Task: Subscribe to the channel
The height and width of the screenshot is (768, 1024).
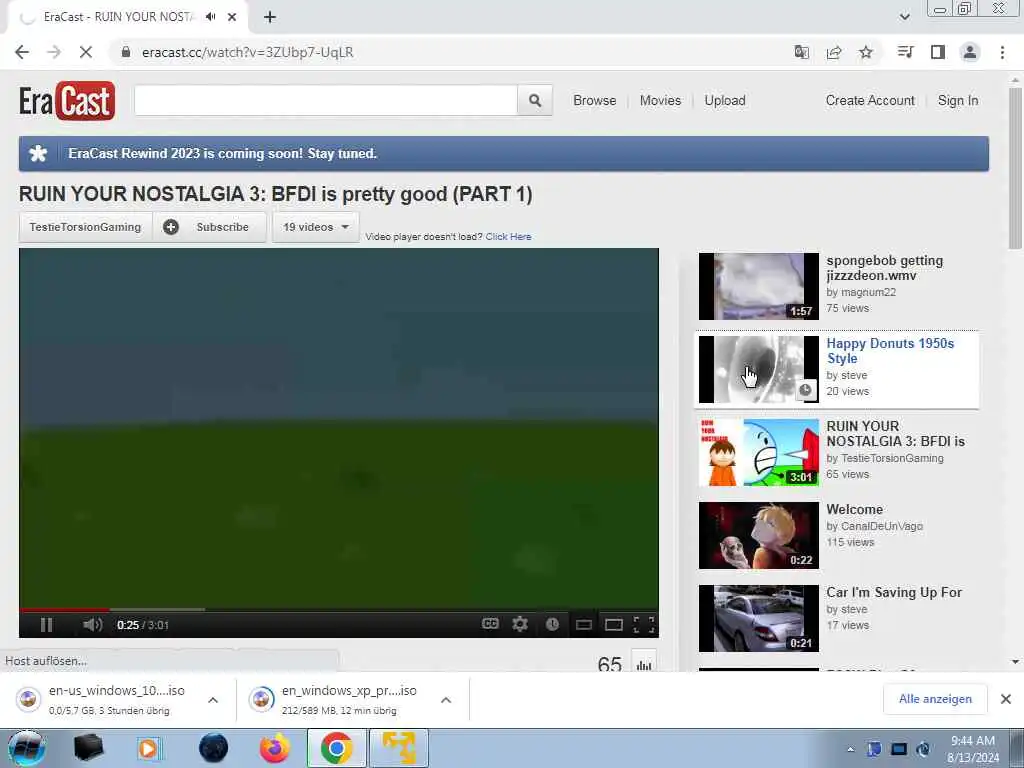Action: click(210, 227)
